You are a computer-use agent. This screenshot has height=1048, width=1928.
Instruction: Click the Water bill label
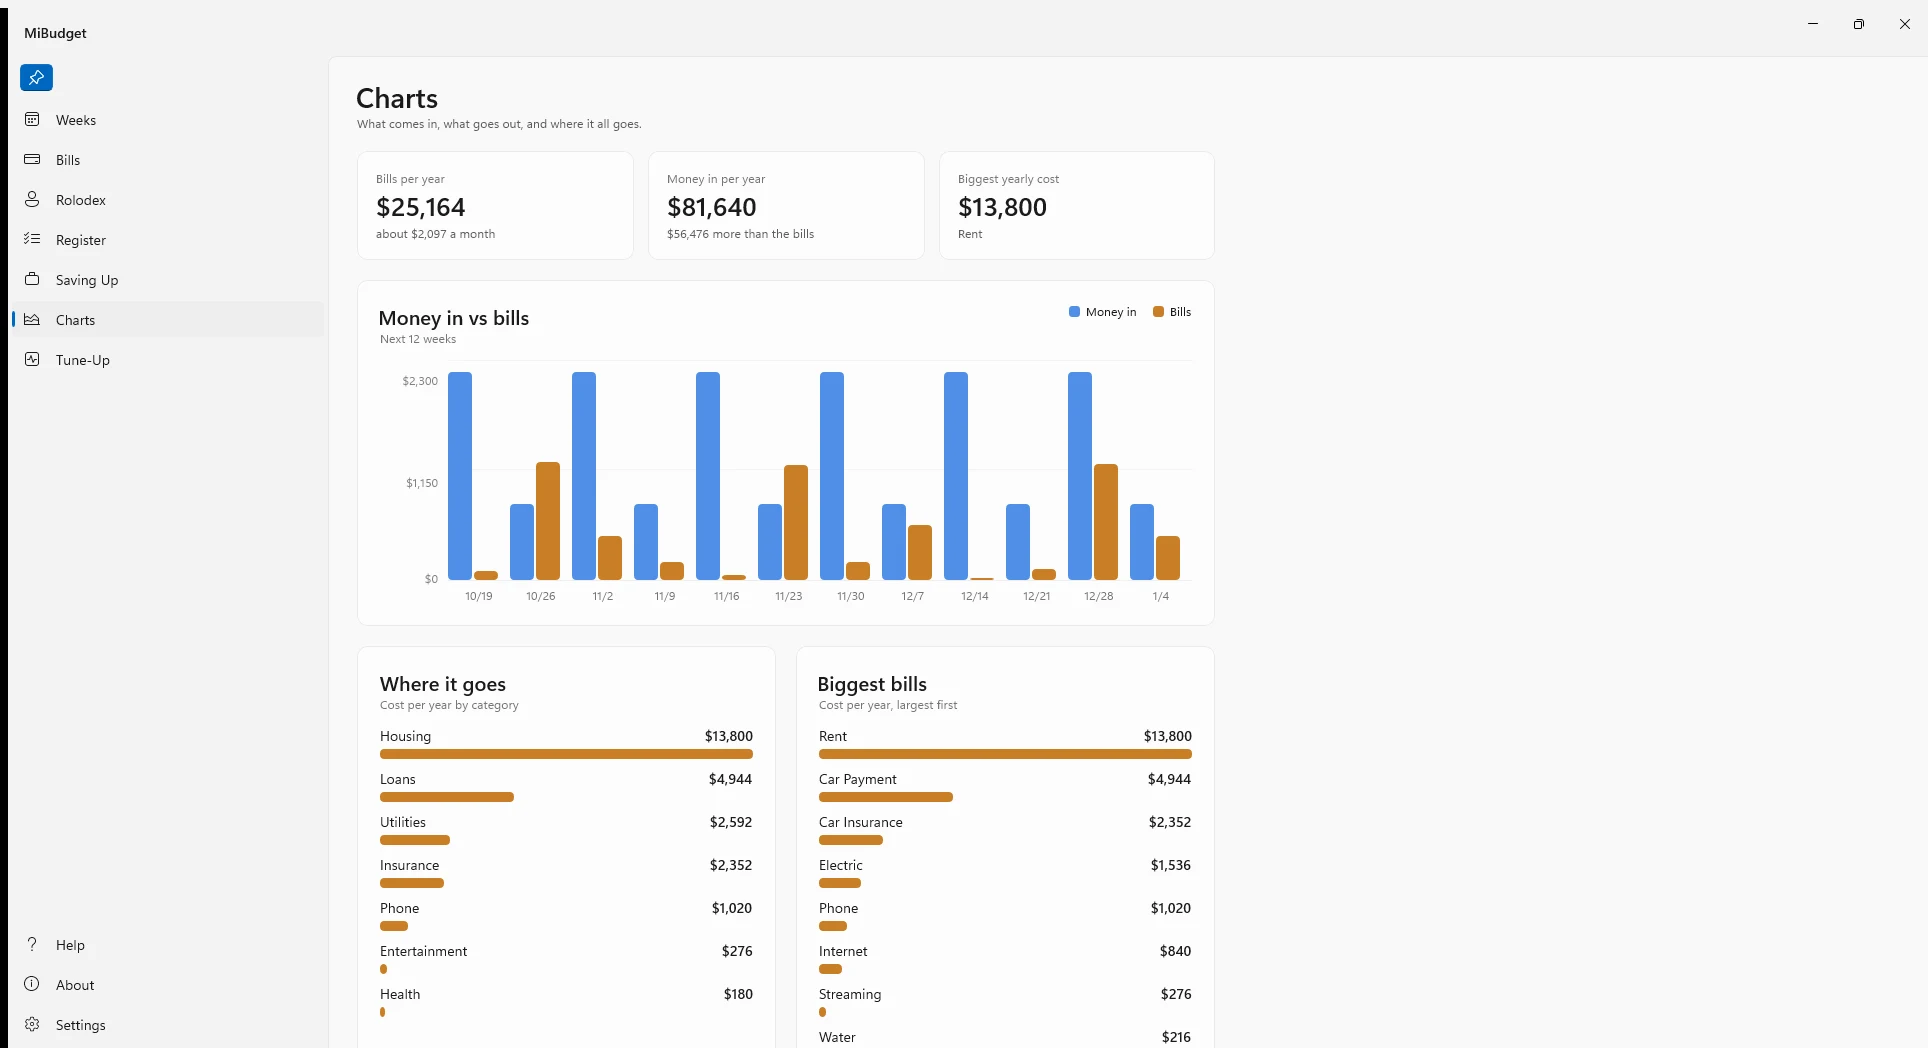(837, 1037)
